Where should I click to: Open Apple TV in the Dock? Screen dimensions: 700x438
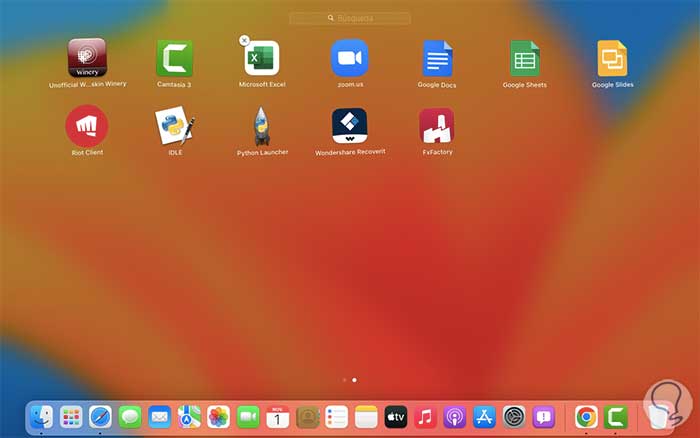click(x=396, y=417)
